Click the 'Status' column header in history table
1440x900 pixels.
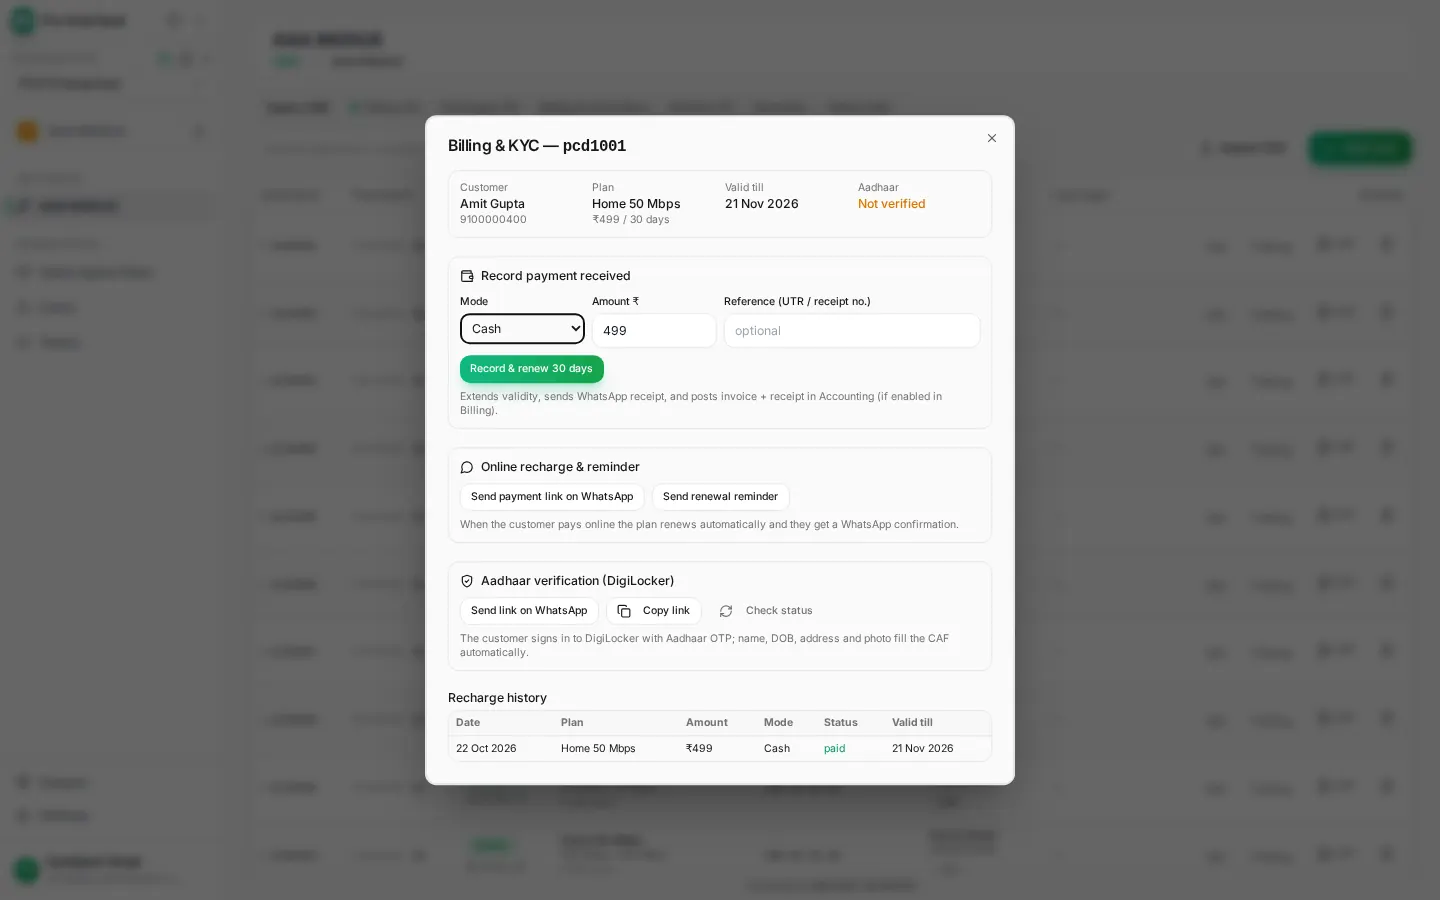[x=841, y=723]
